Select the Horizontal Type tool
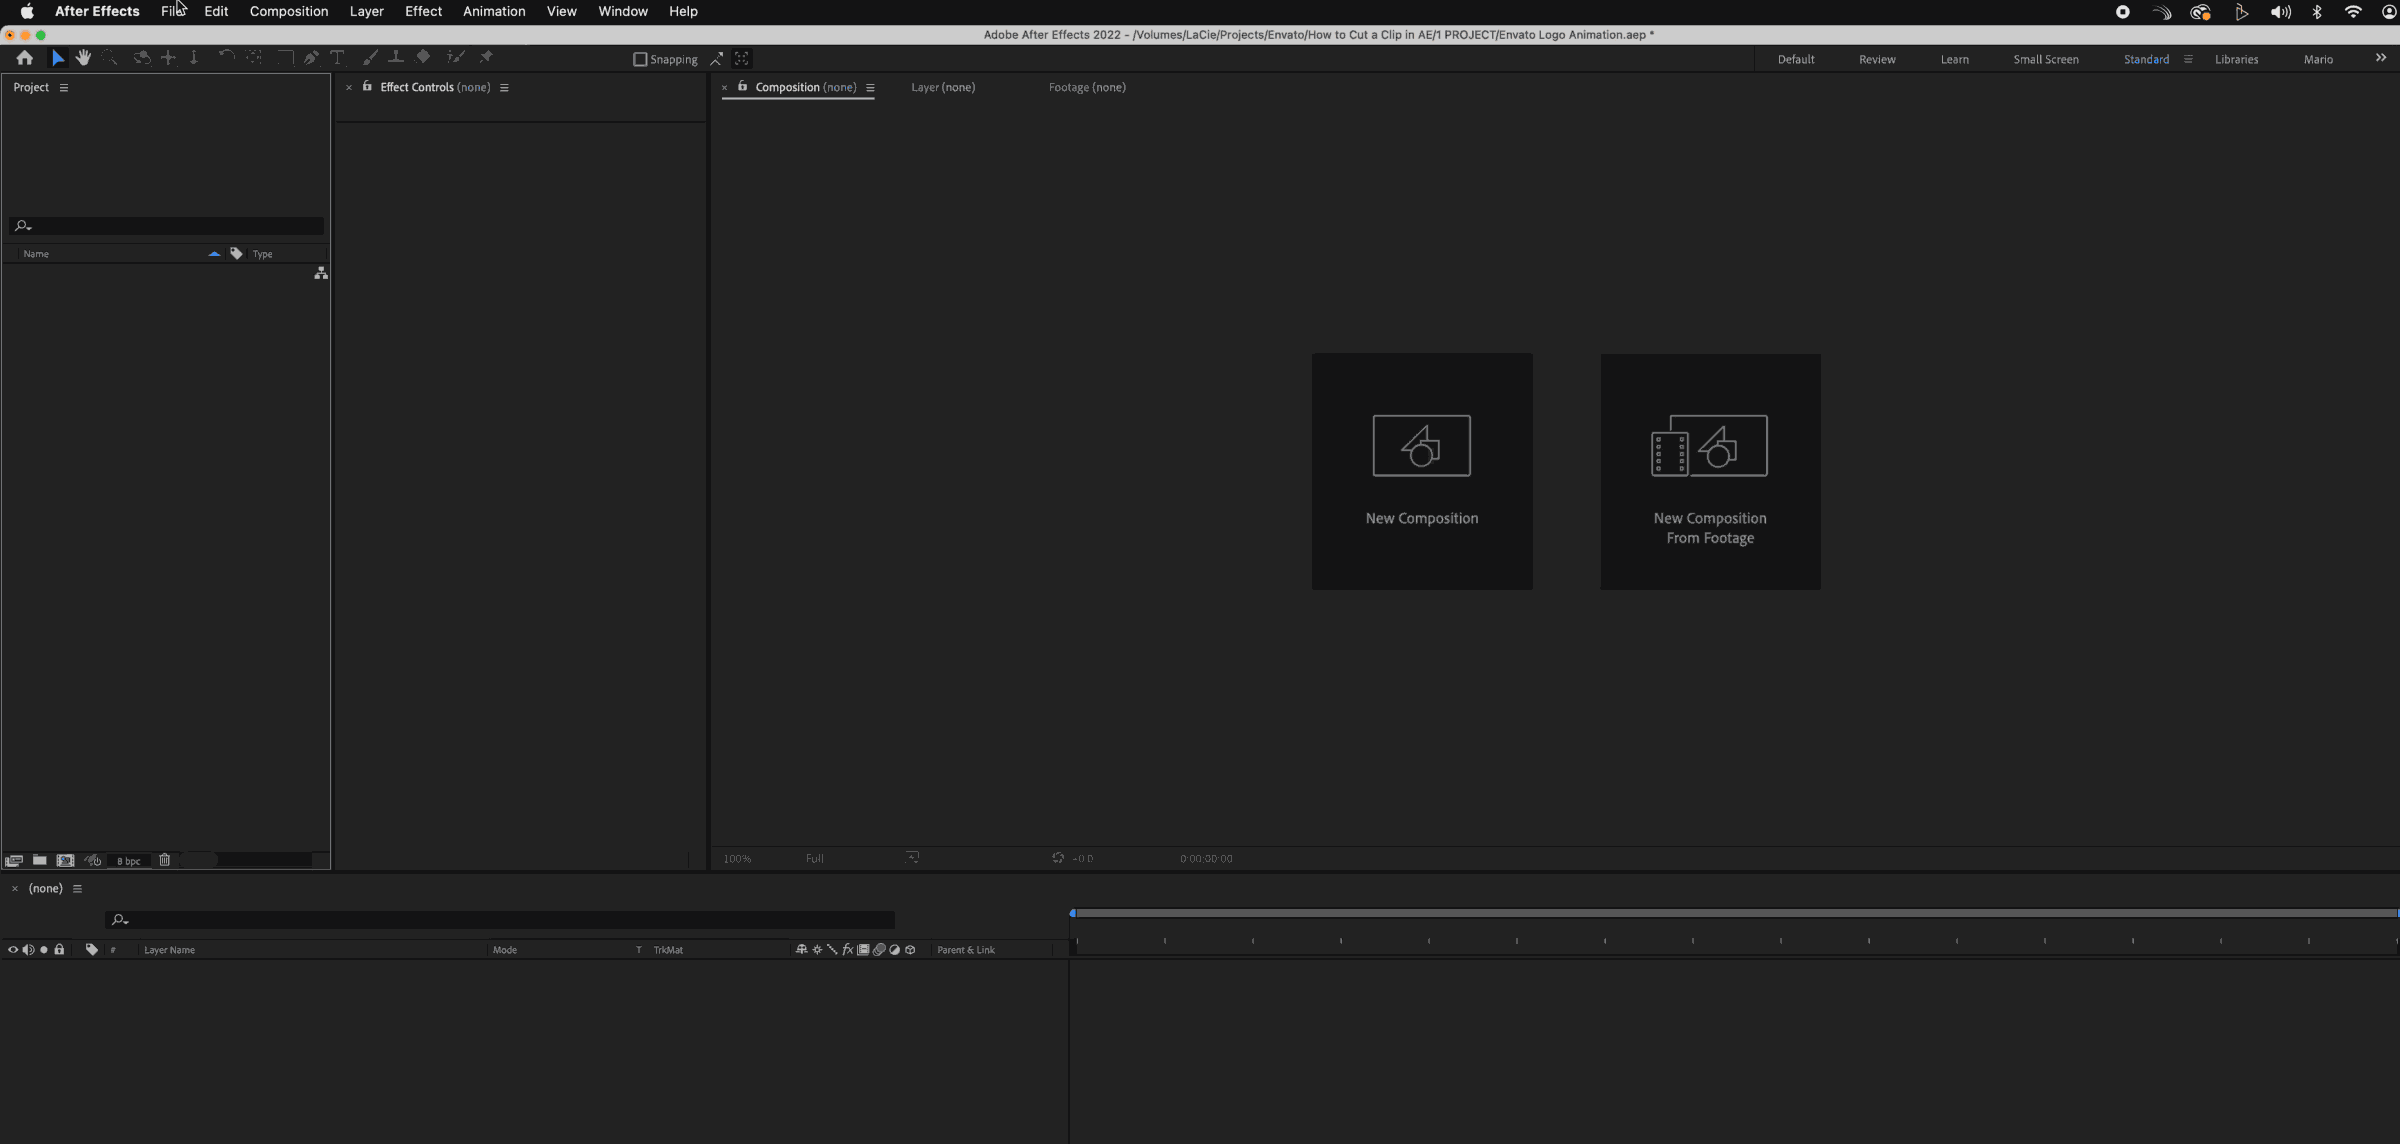2400x1144 pixels. (x=337, y=58)
